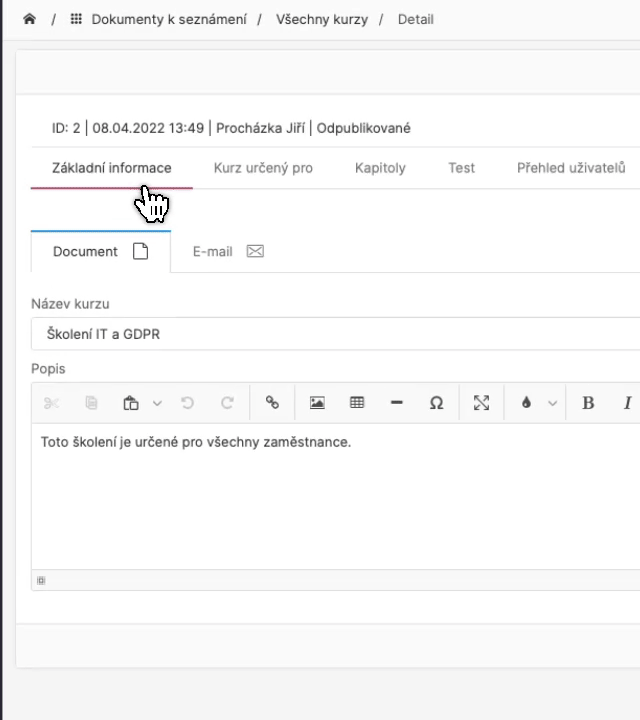640x720 pixels.
Task: Open the text color dropdown arrow
Action: pos(552,403)
